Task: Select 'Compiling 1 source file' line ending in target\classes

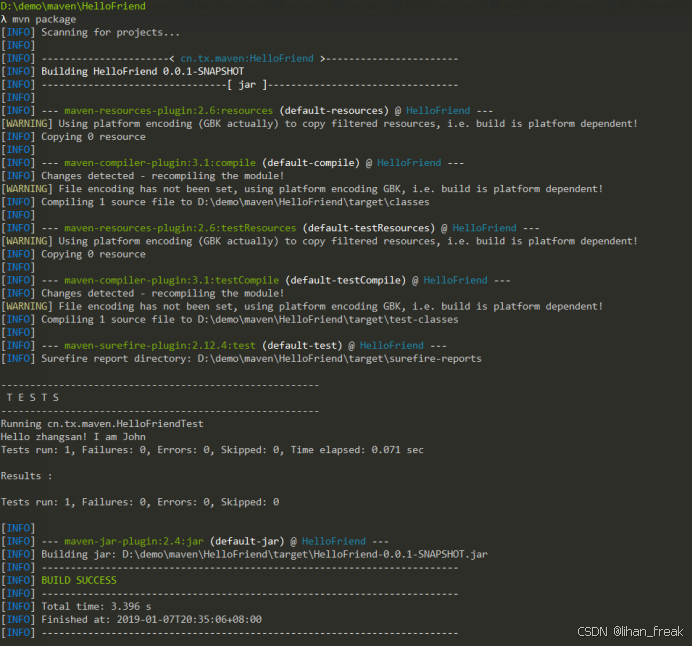Action: (235, 202)
